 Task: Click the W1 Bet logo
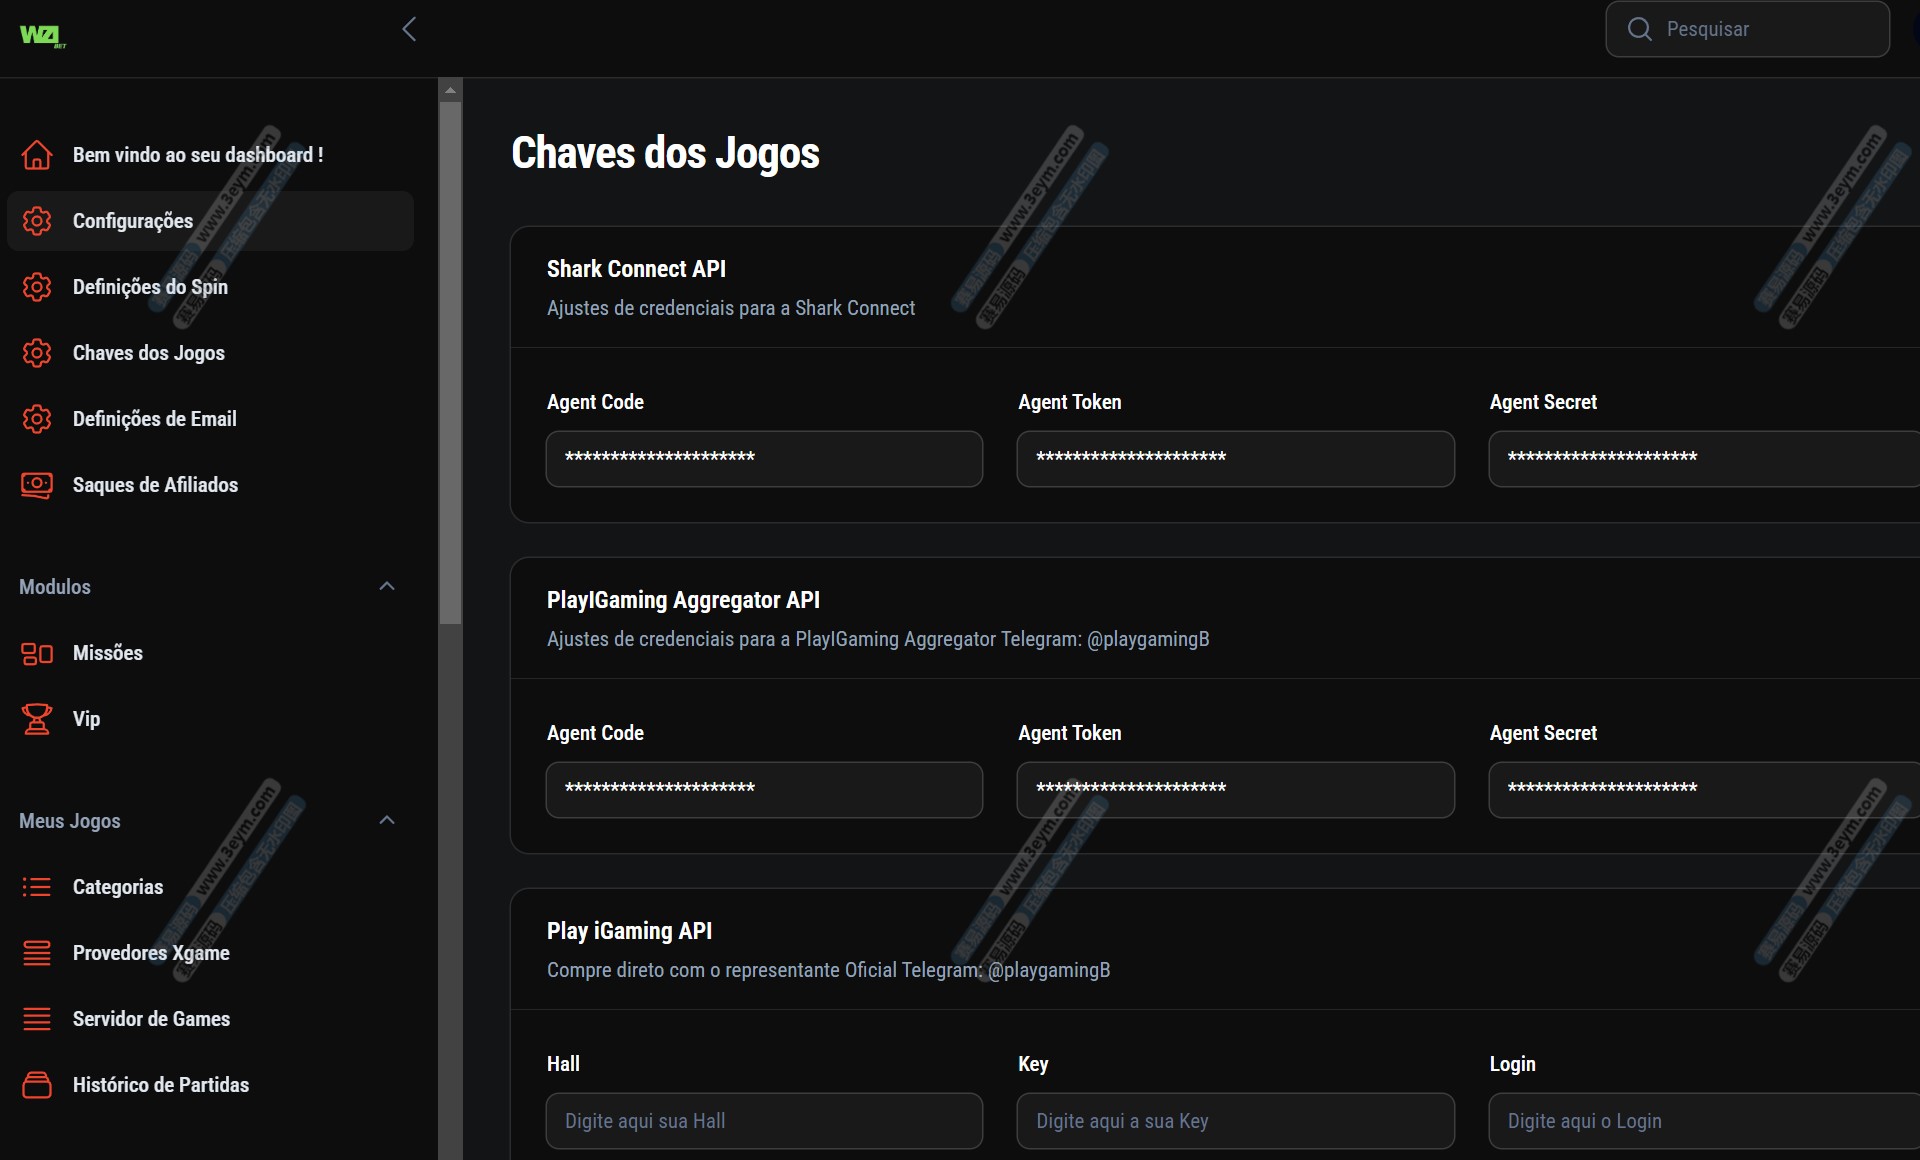tap(42, 36)
